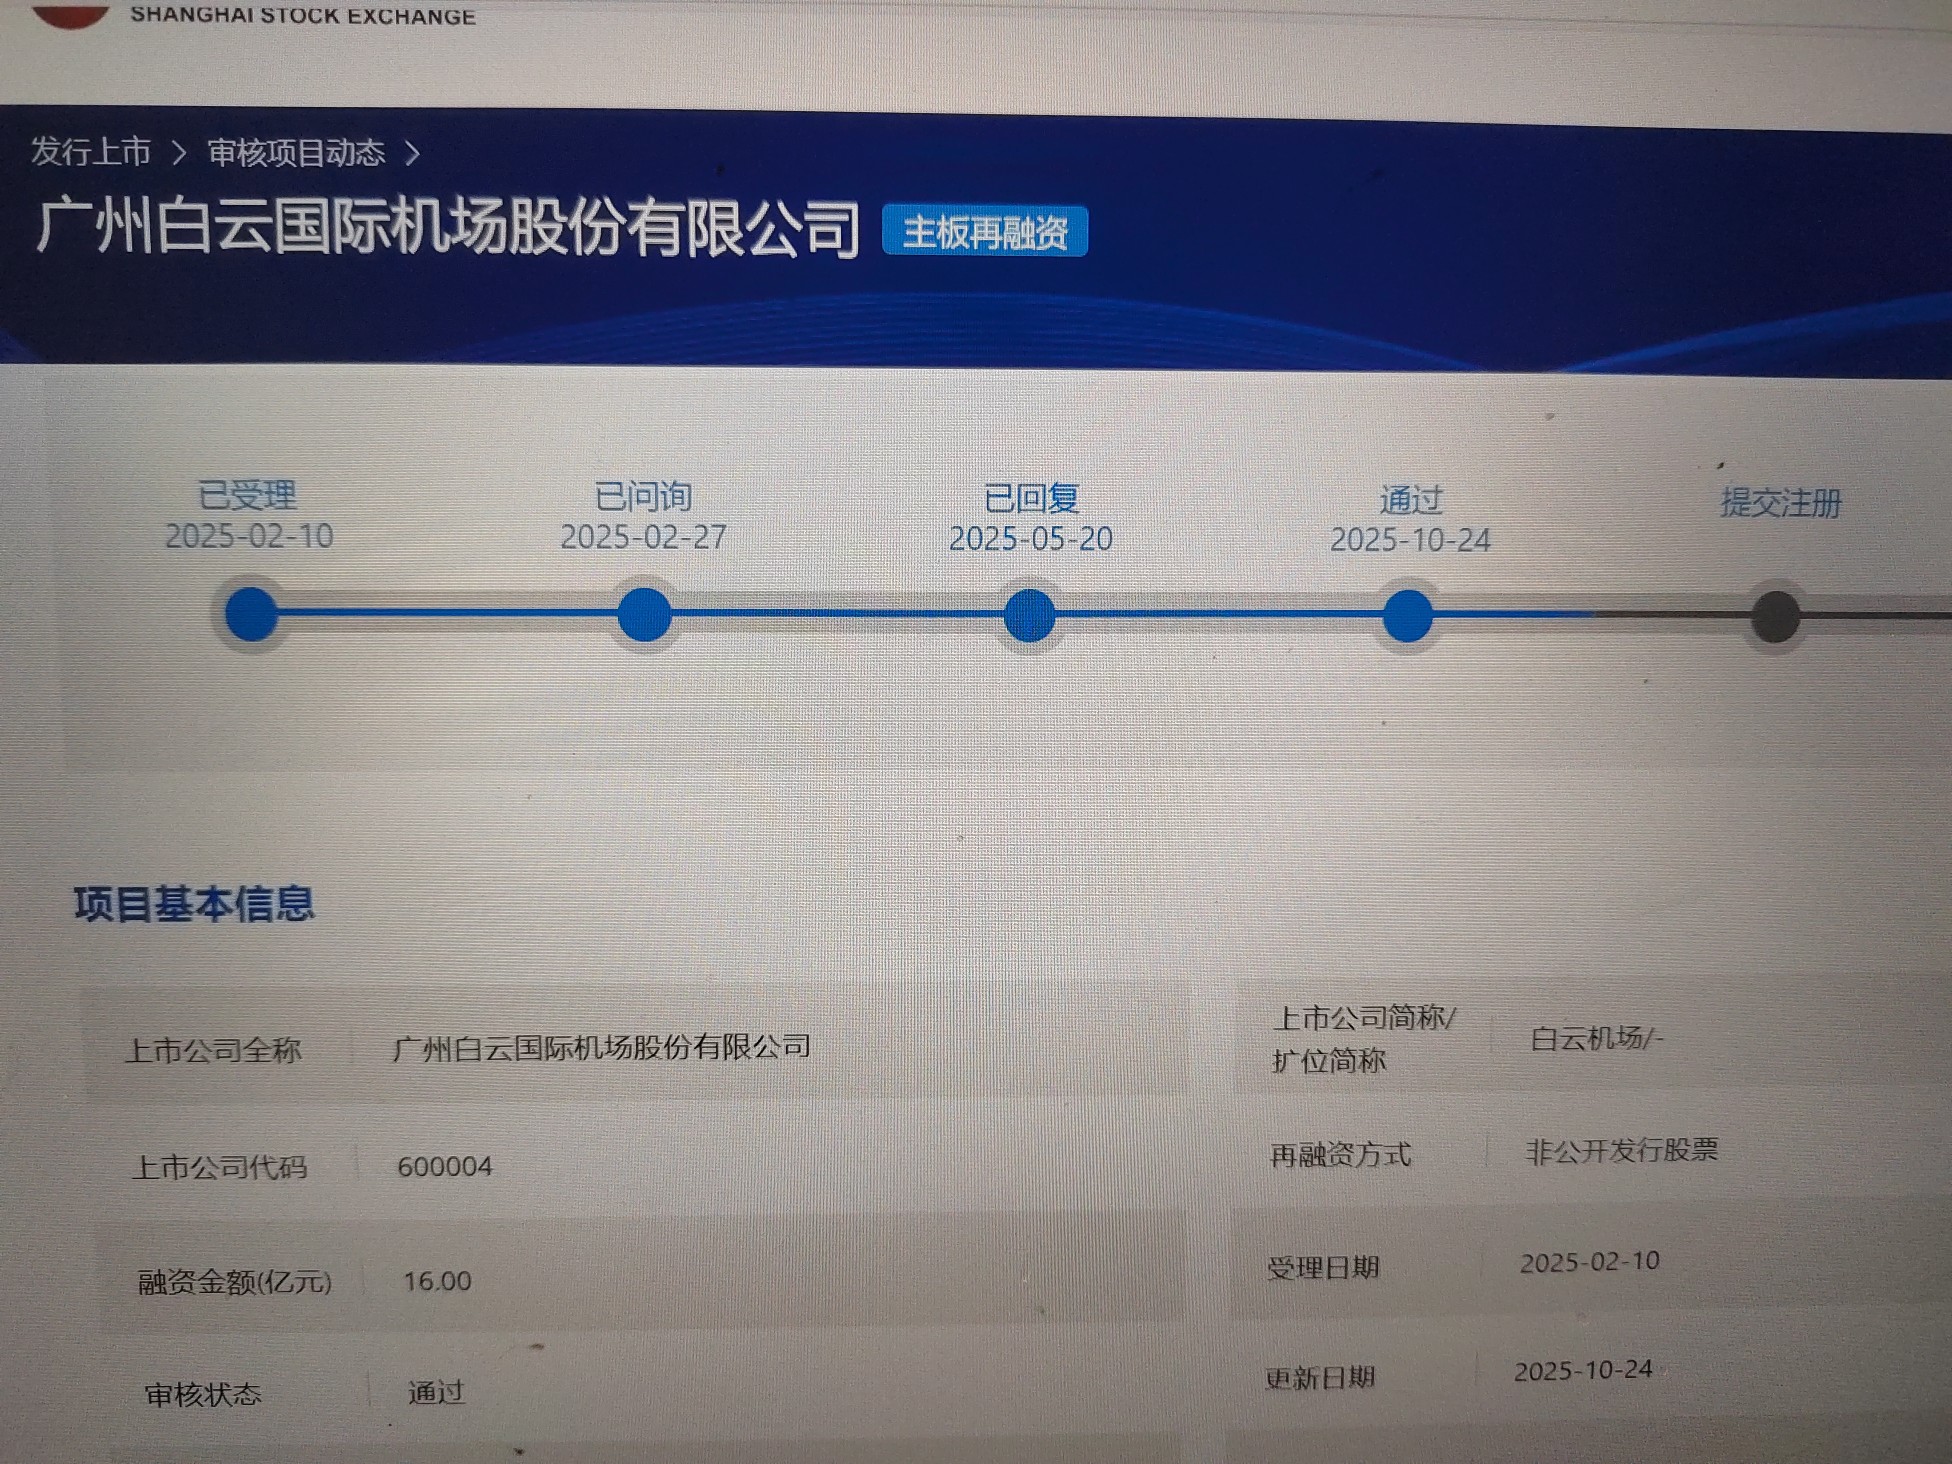Click the 非公开发行股票 financing method value
Screen dimensions: 1952x1464
click(x=1621, y=1151)
